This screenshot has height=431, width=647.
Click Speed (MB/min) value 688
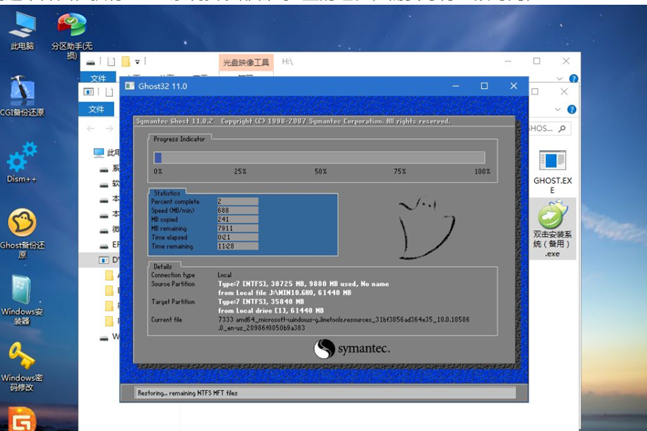click(x=238, y=210)
